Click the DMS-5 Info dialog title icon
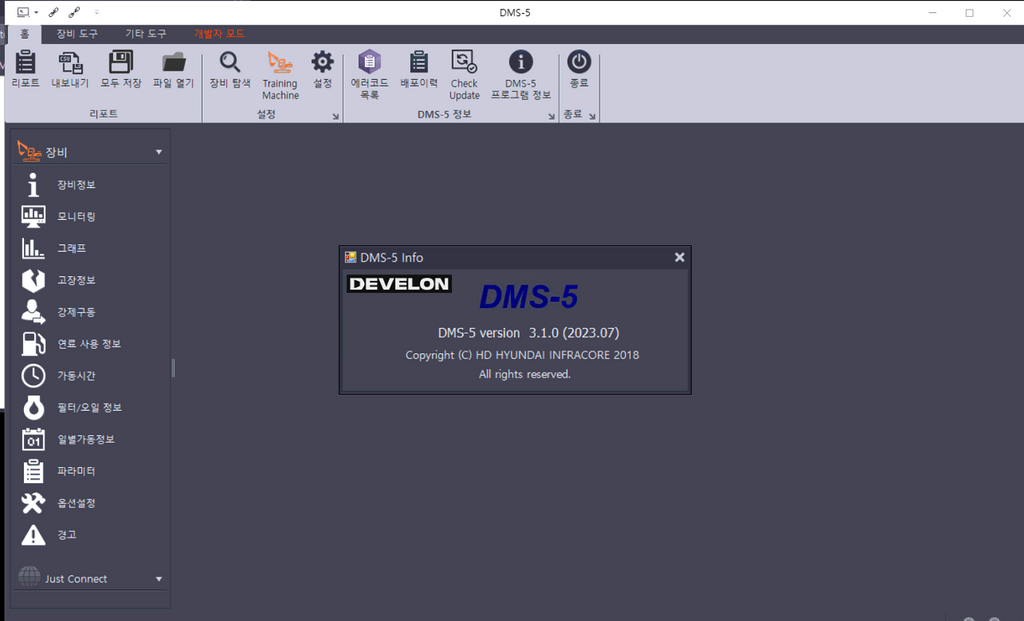Screen dimensions: 1024x621 point(351,257)
